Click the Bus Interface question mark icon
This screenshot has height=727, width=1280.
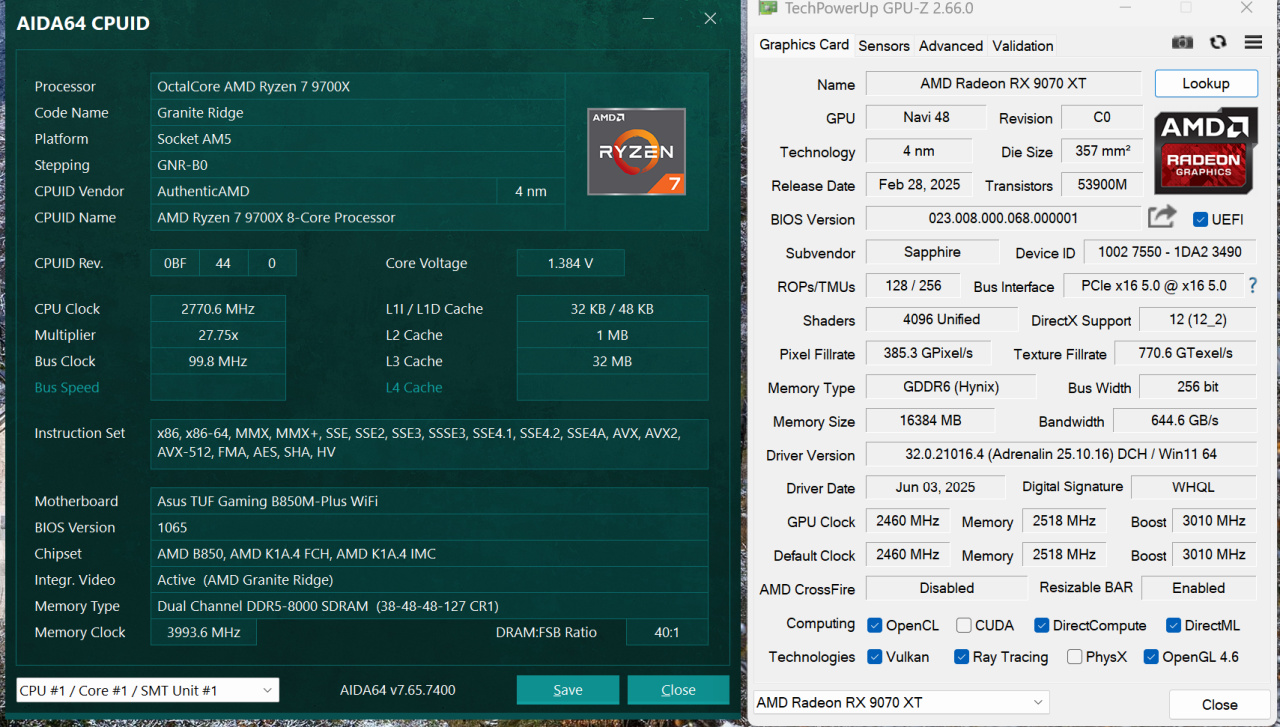tap(1252, 286)
